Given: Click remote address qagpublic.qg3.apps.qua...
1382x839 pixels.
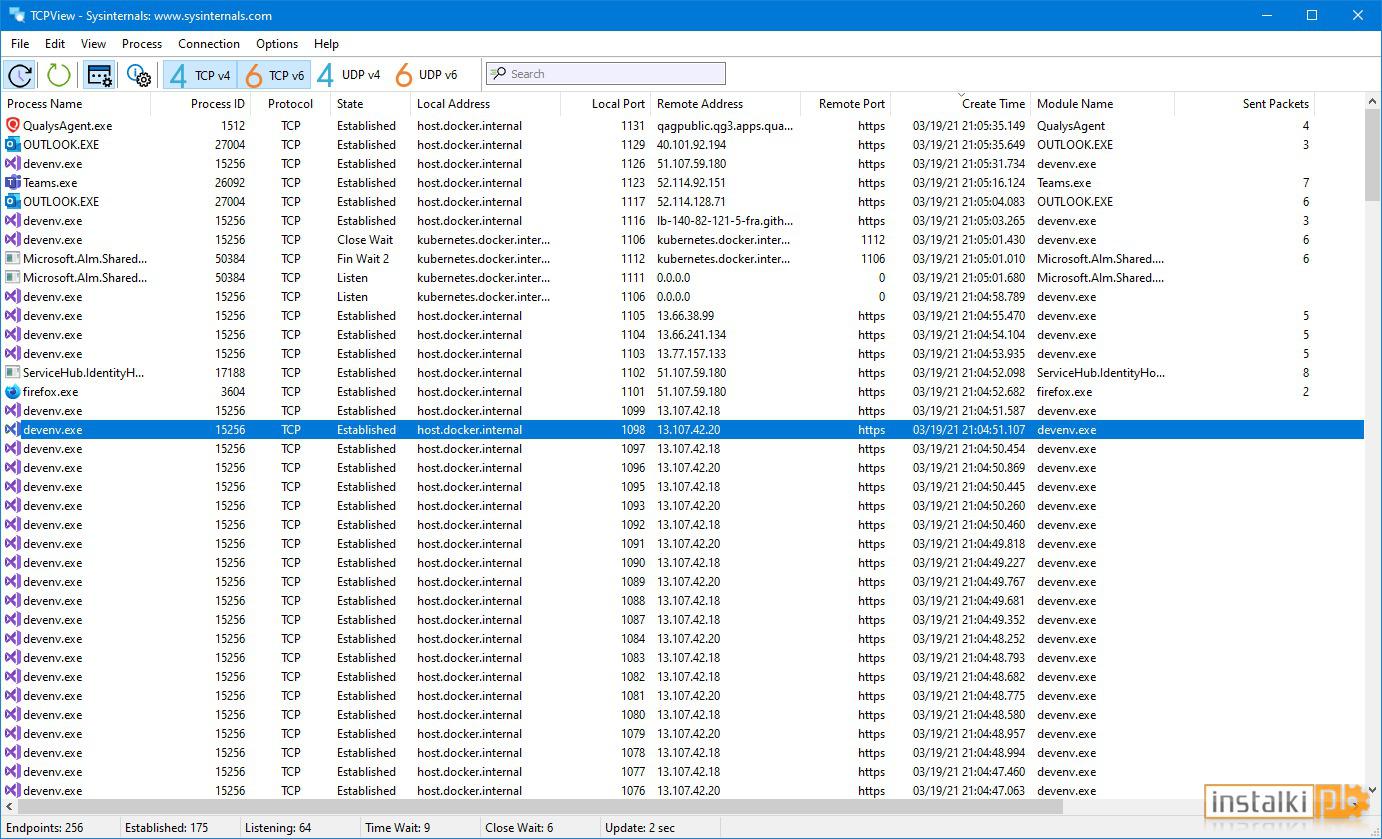Looking at the screenshot, I should [725, 126].
